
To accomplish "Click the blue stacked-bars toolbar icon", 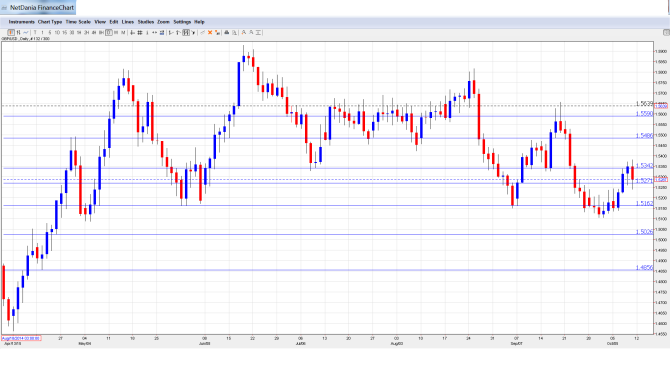I will pyautogui.click(x=162, y=32).
